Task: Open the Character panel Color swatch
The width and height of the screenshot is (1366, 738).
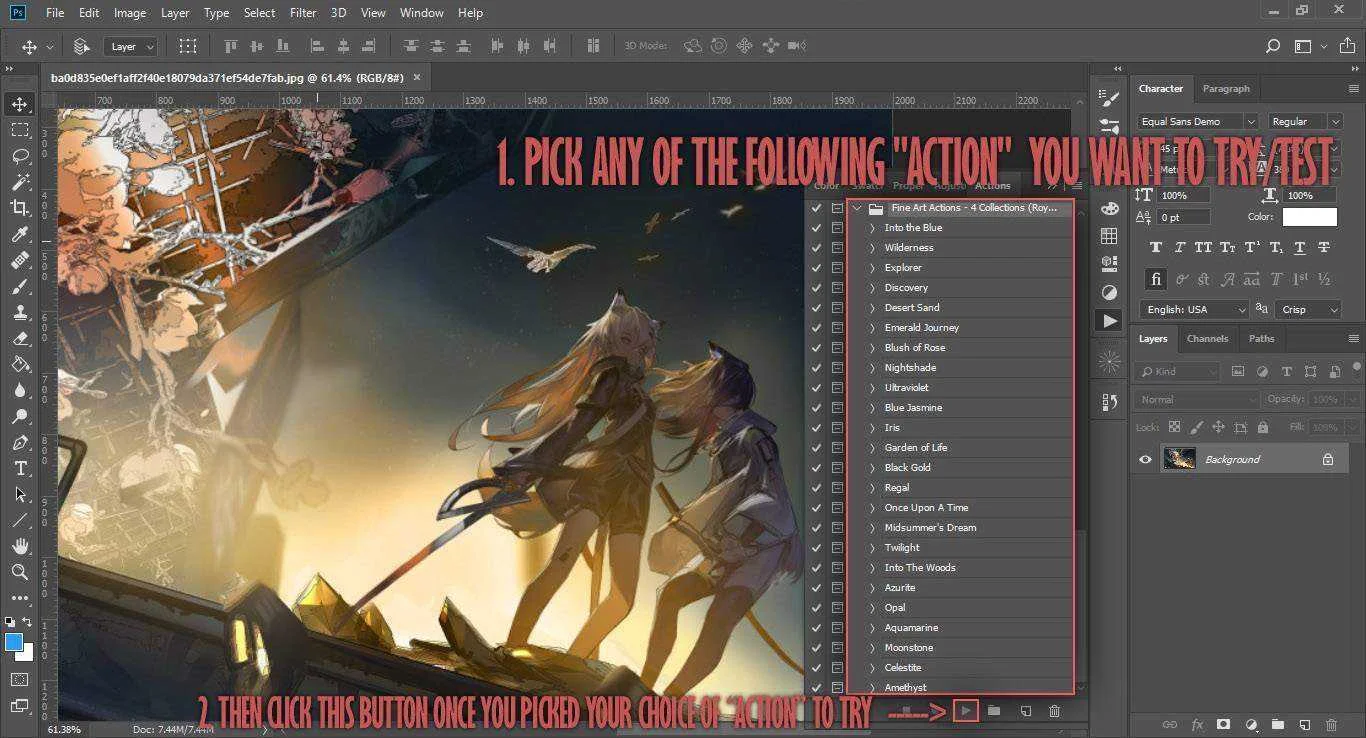Action: (1309, 216)
